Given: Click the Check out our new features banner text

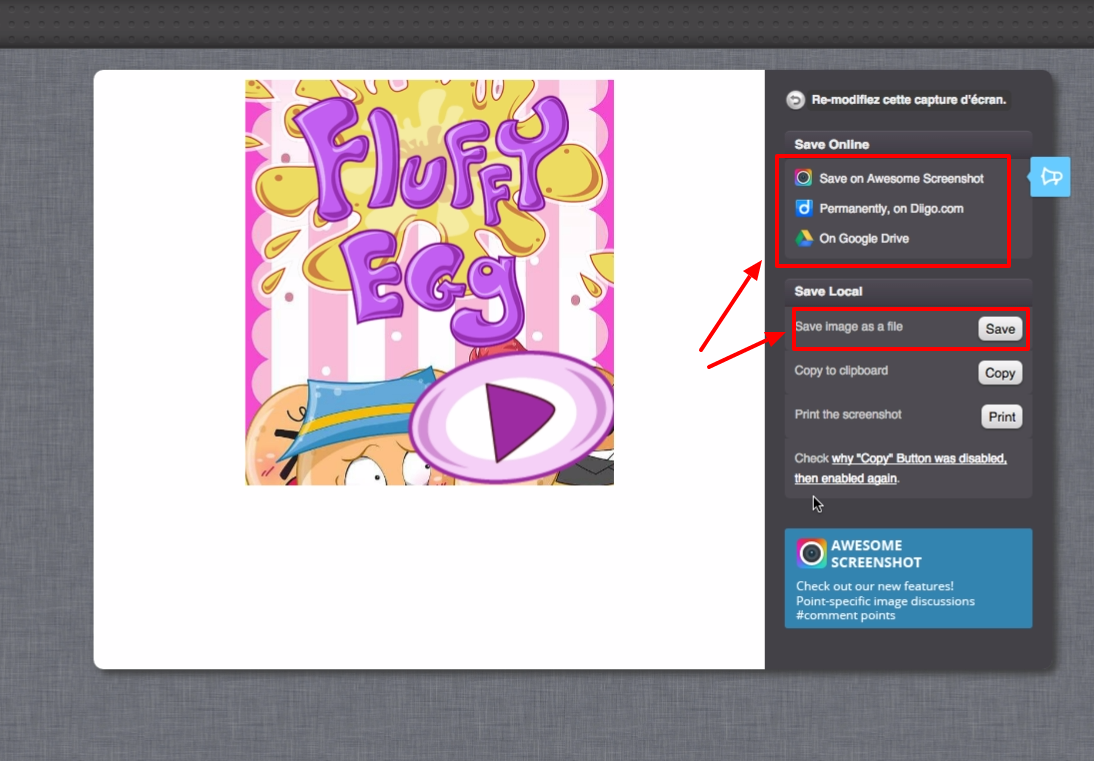Looking at the screenshot, I should (874, 586).
